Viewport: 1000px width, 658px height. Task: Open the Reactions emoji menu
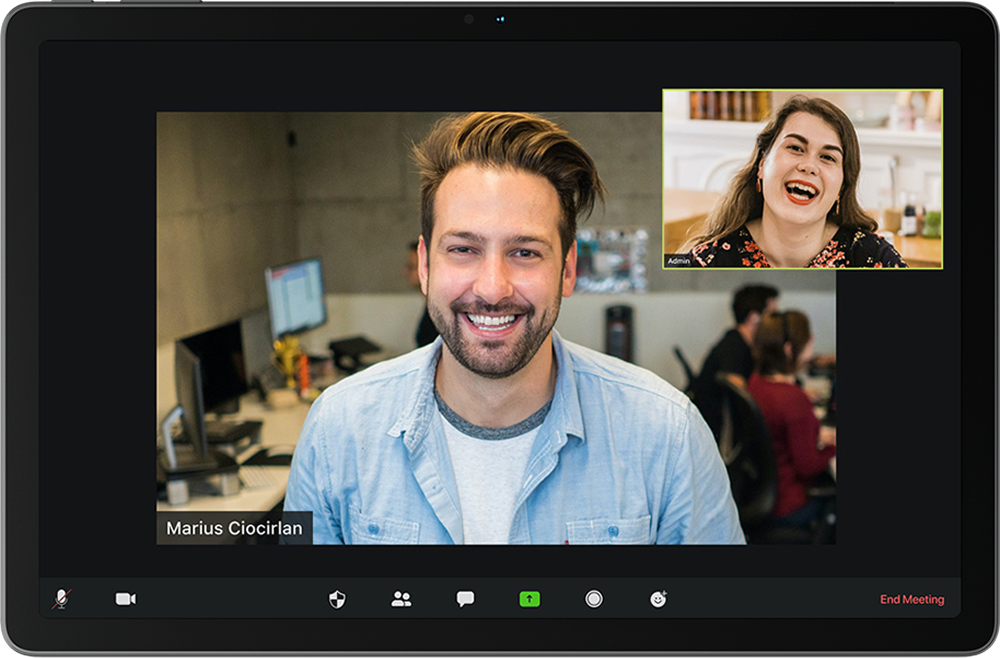tap(658, 599)
